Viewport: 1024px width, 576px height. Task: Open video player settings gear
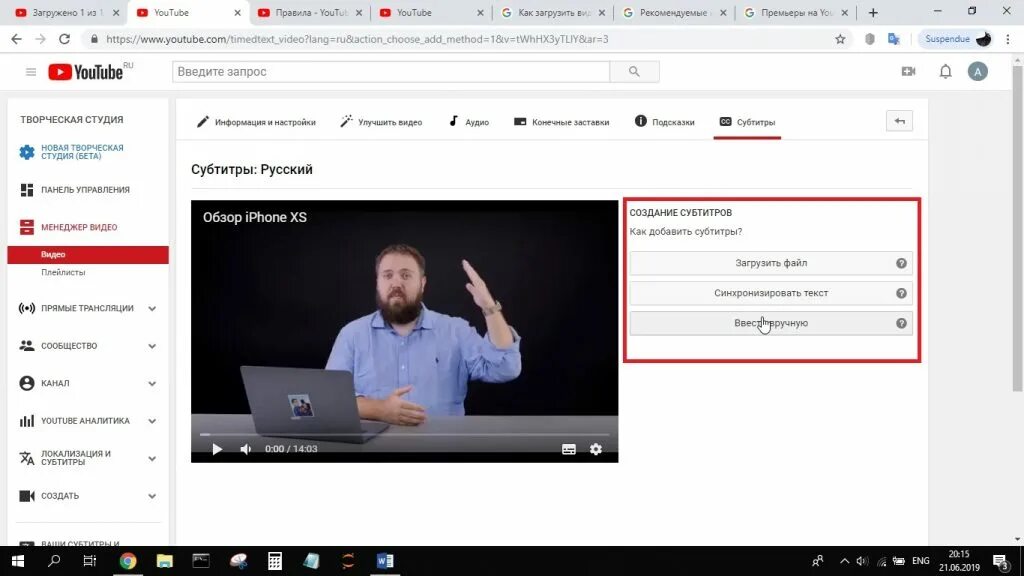point(596,449)
